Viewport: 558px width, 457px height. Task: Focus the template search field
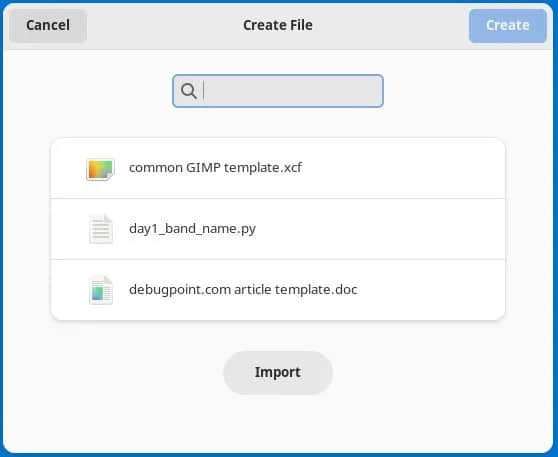(278, 91)
